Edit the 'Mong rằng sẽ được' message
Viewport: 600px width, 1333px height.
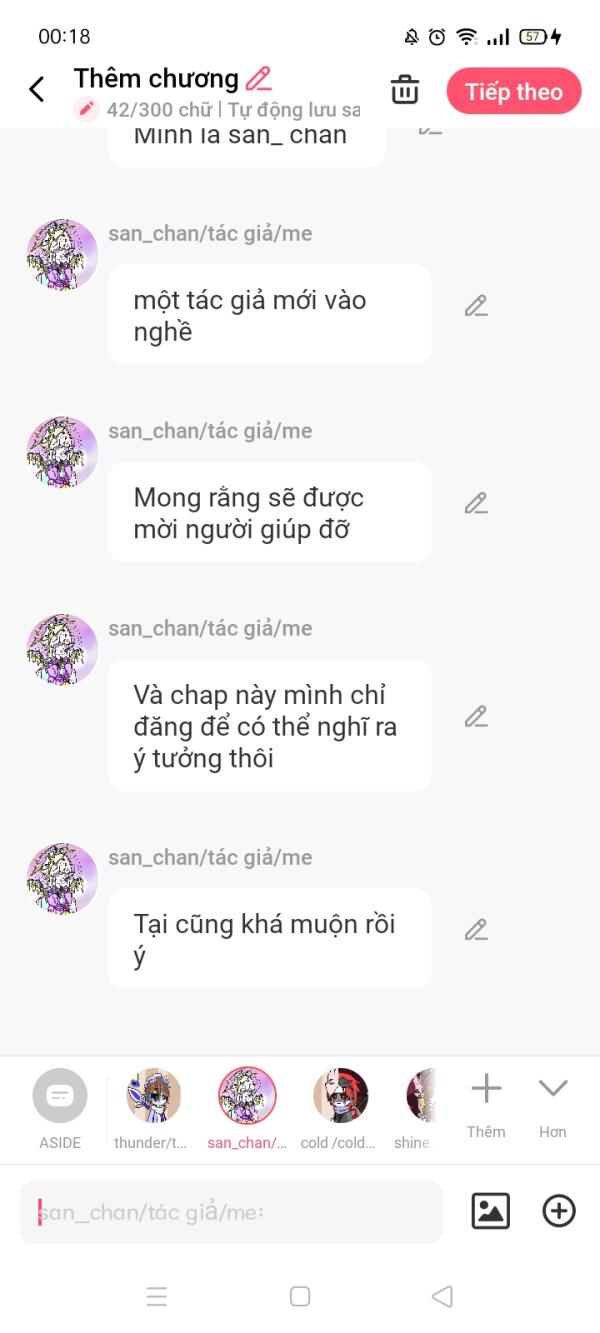476,503
